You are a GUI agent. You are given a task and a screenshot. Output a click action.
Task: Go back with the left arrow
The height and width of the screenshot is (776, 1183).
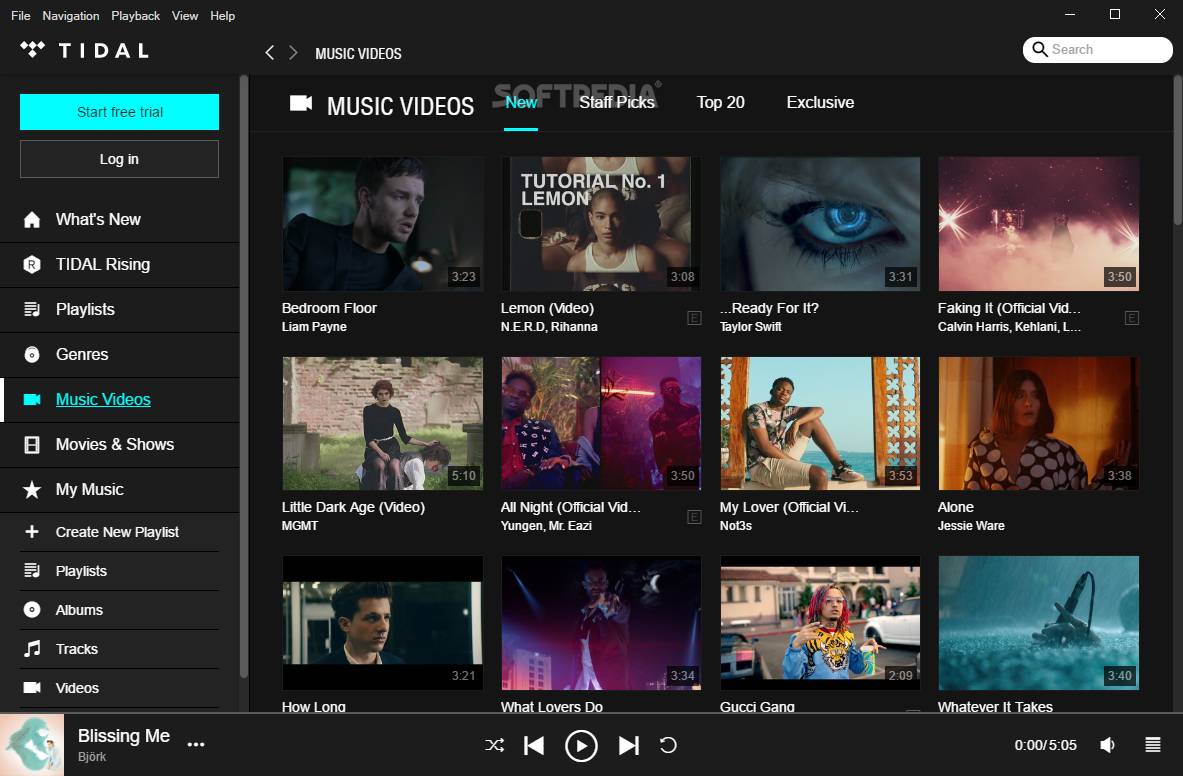[x=269, y=52]
